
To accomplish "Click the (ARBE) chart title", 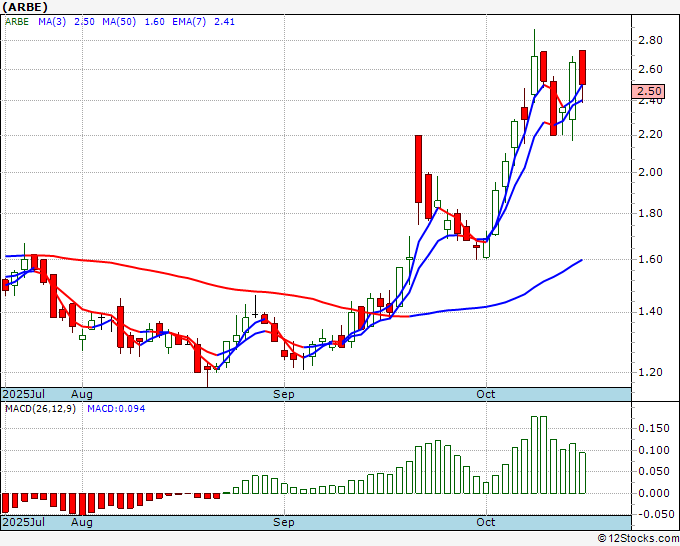I will click(x=25, y=7).
